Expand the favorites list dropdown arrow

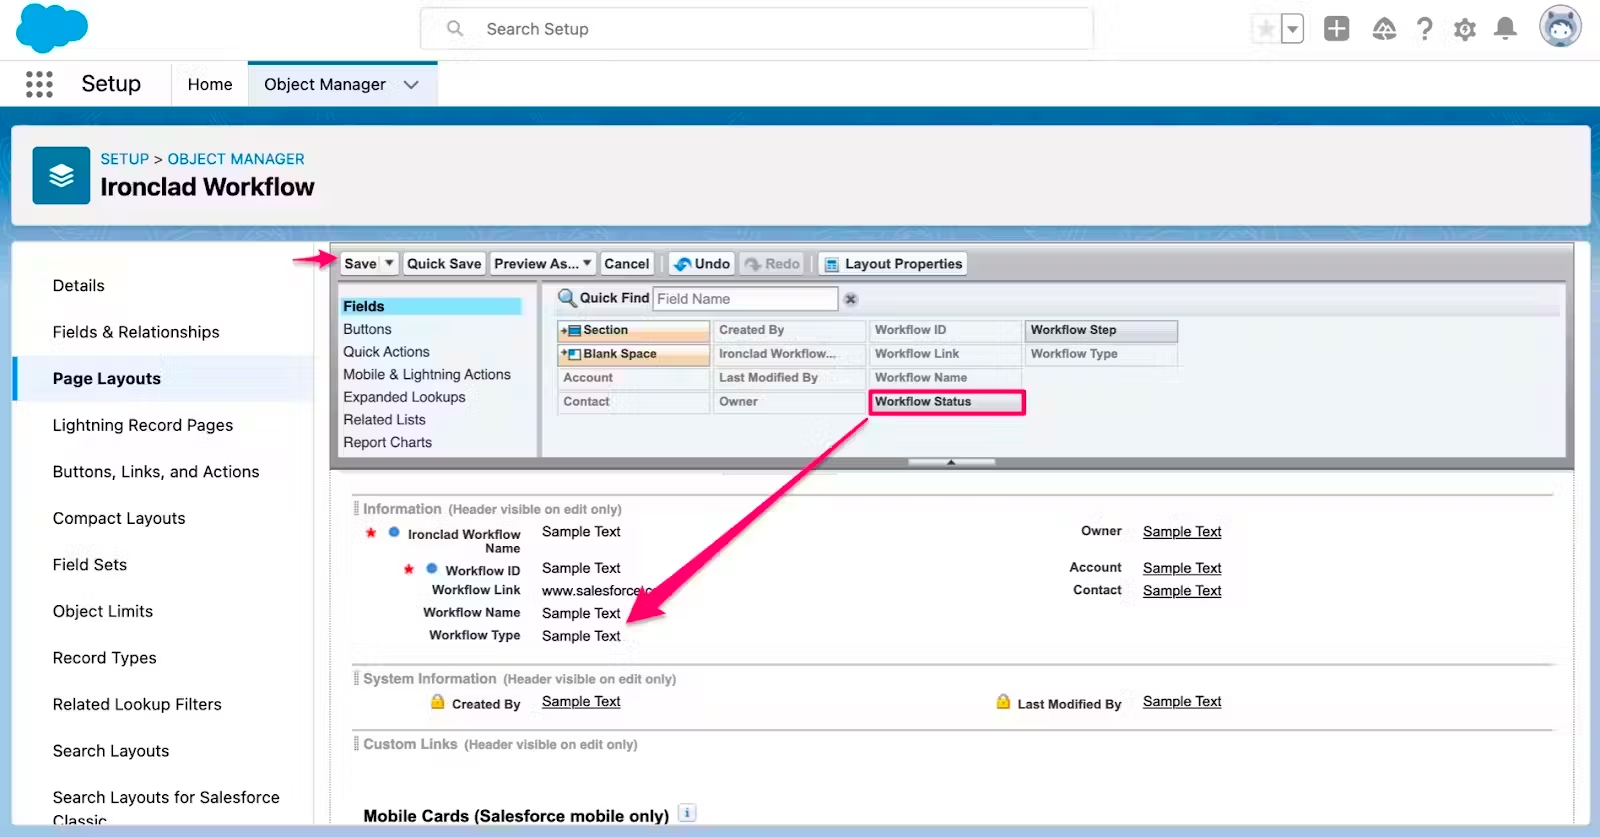tap(1293, 29)
